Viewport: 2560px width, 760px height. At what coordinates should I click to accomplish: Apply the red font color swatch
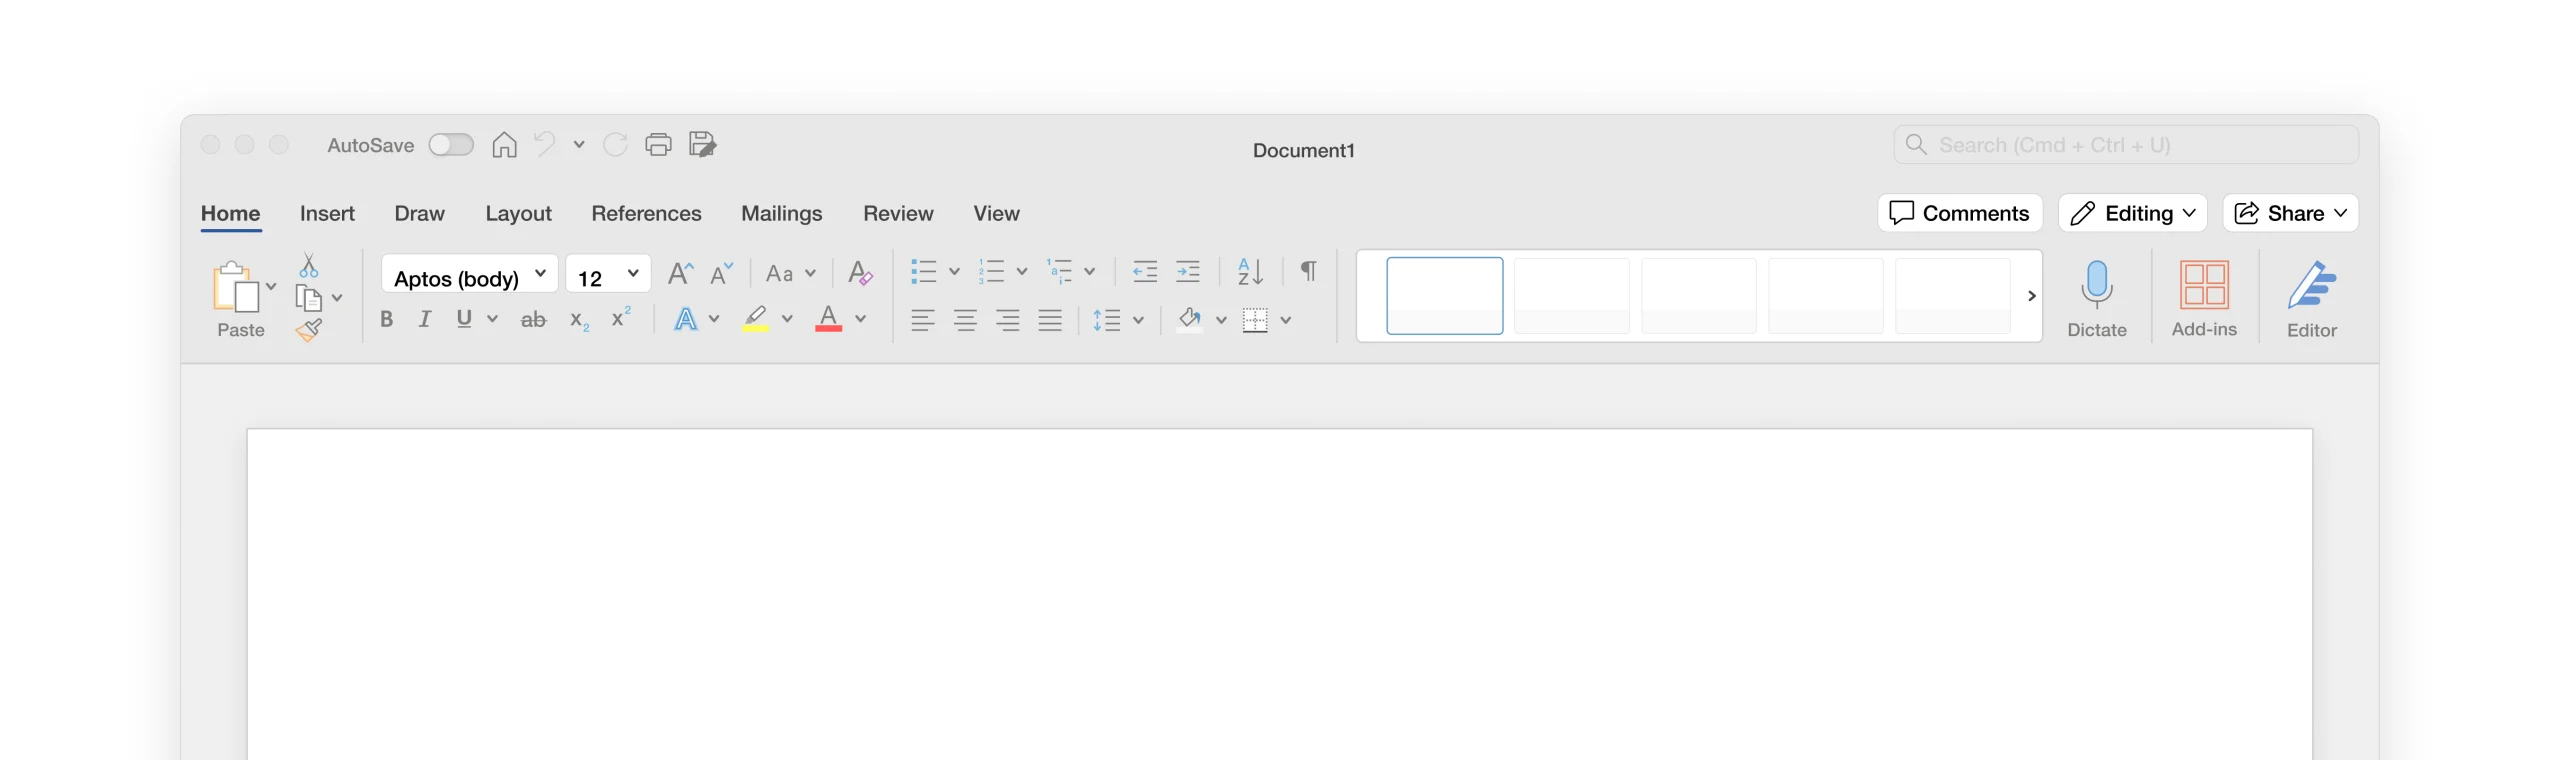[x=828, y=320]
